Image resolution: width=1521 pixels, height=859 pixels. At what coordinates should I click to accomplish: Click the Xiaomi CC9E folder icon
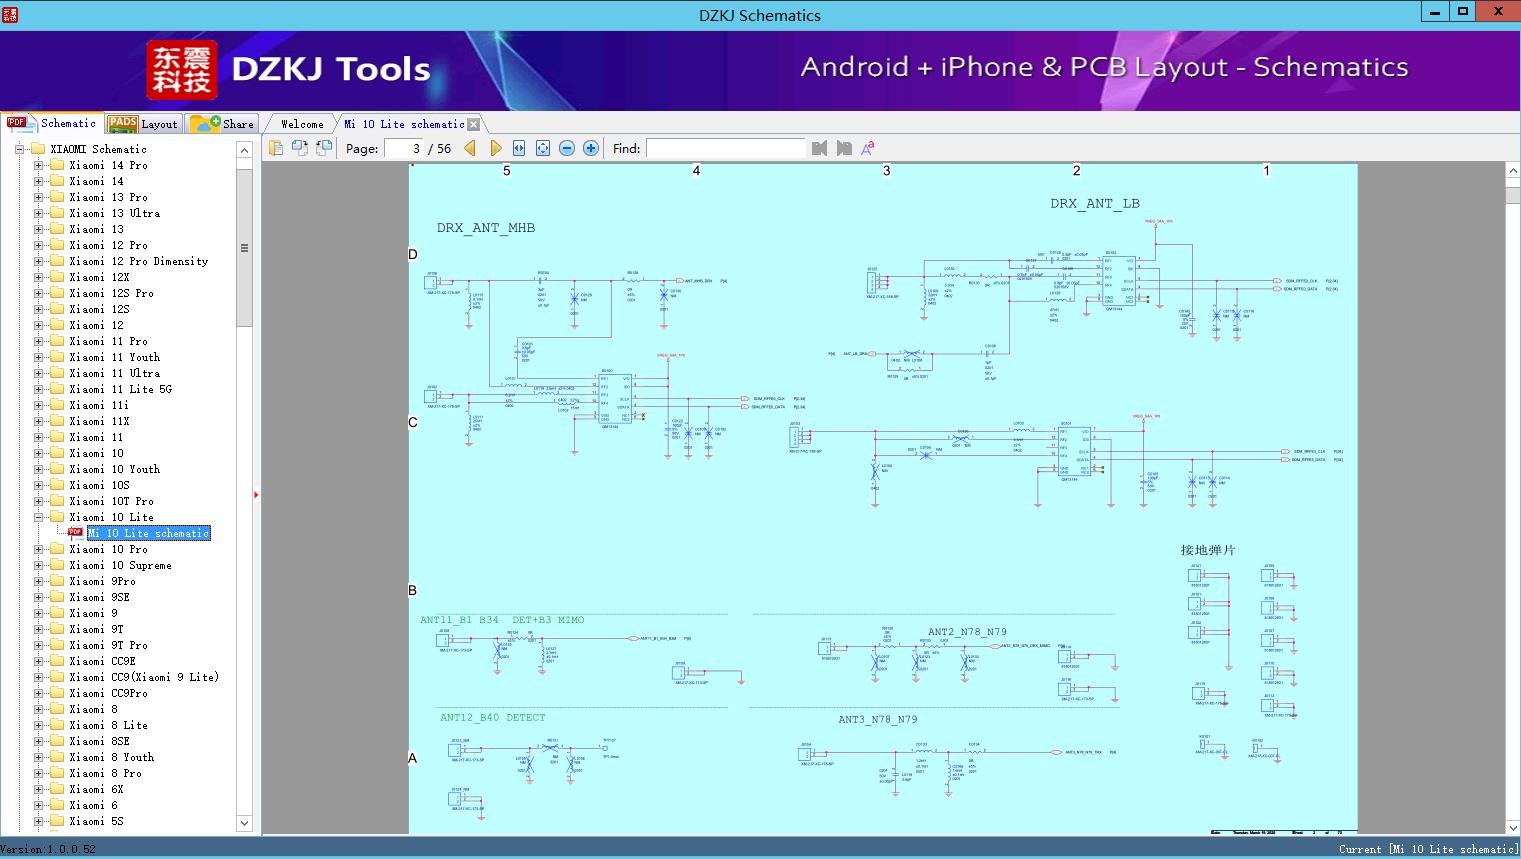click(x=57, y=661)
